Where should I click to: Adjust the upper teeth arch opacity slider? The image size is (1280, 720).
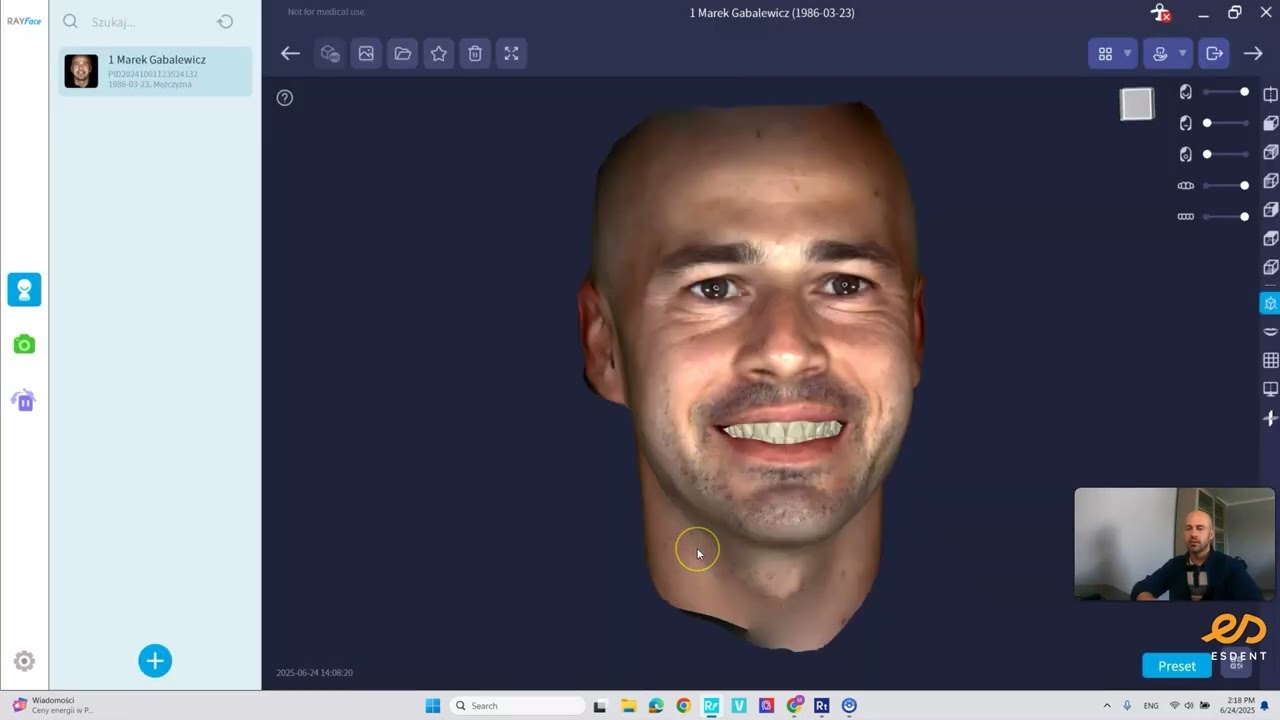[1226, 185]
